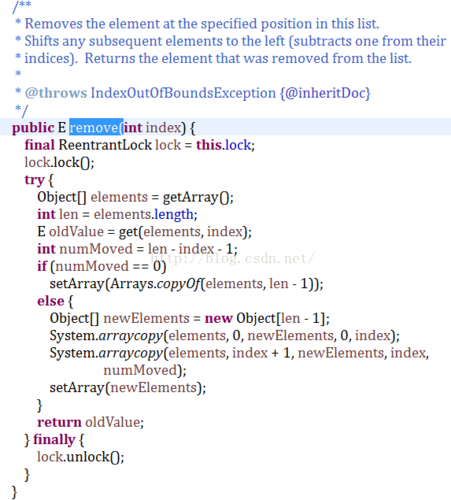Image resolution: width=451 pixels, height=500 pixels.
Task: Click the 'else' keyword
Action: (50, 301)
